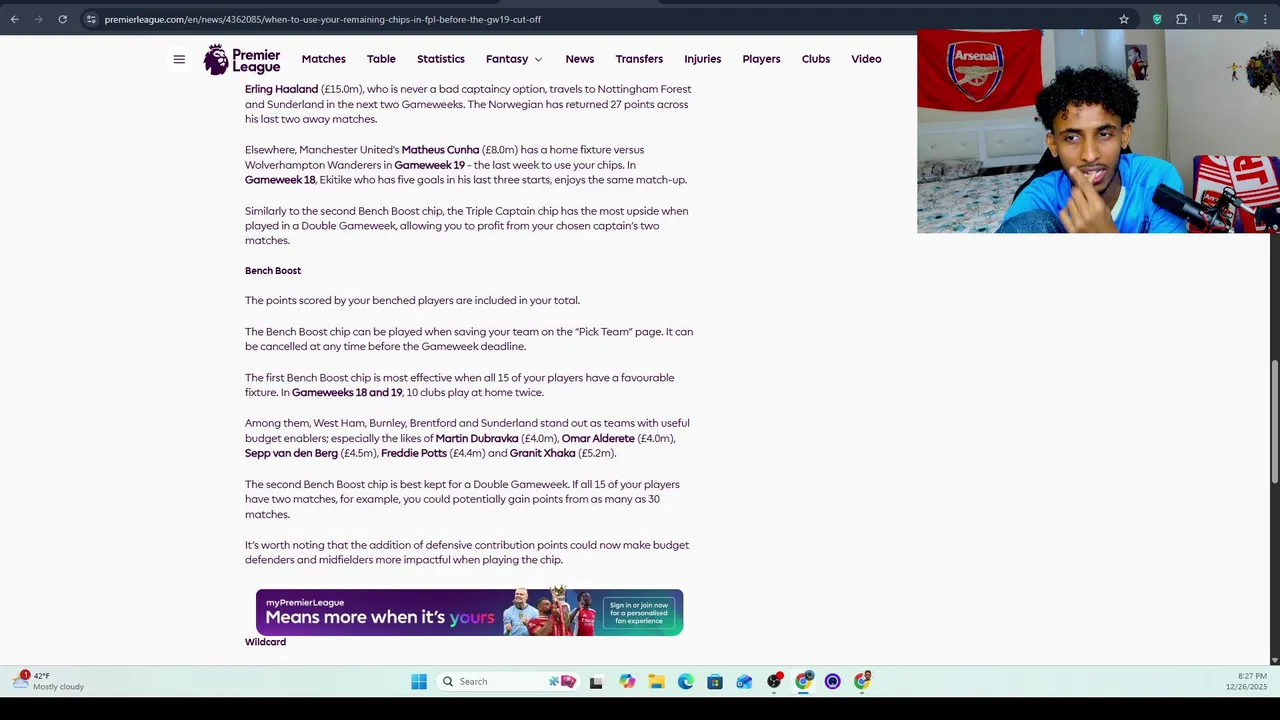Open the Windows Start menu
This screenshot has height=720, width=1280.
pos(419,682)
